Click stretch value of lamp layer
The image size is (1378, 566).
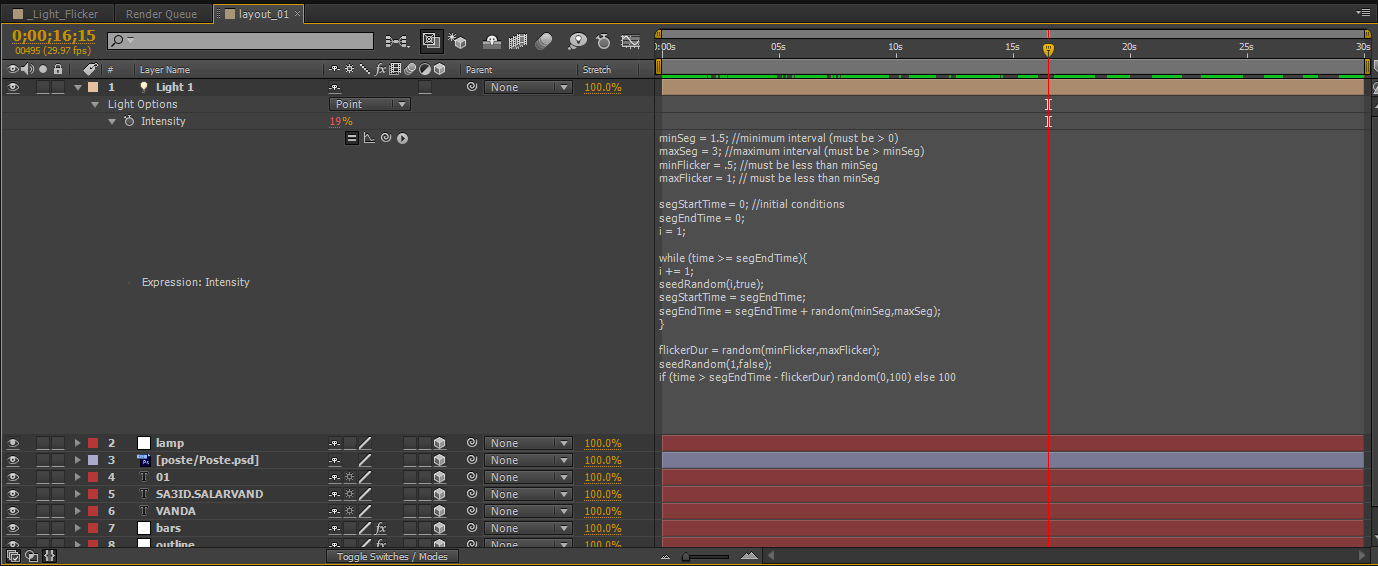(x=603, y=444)
